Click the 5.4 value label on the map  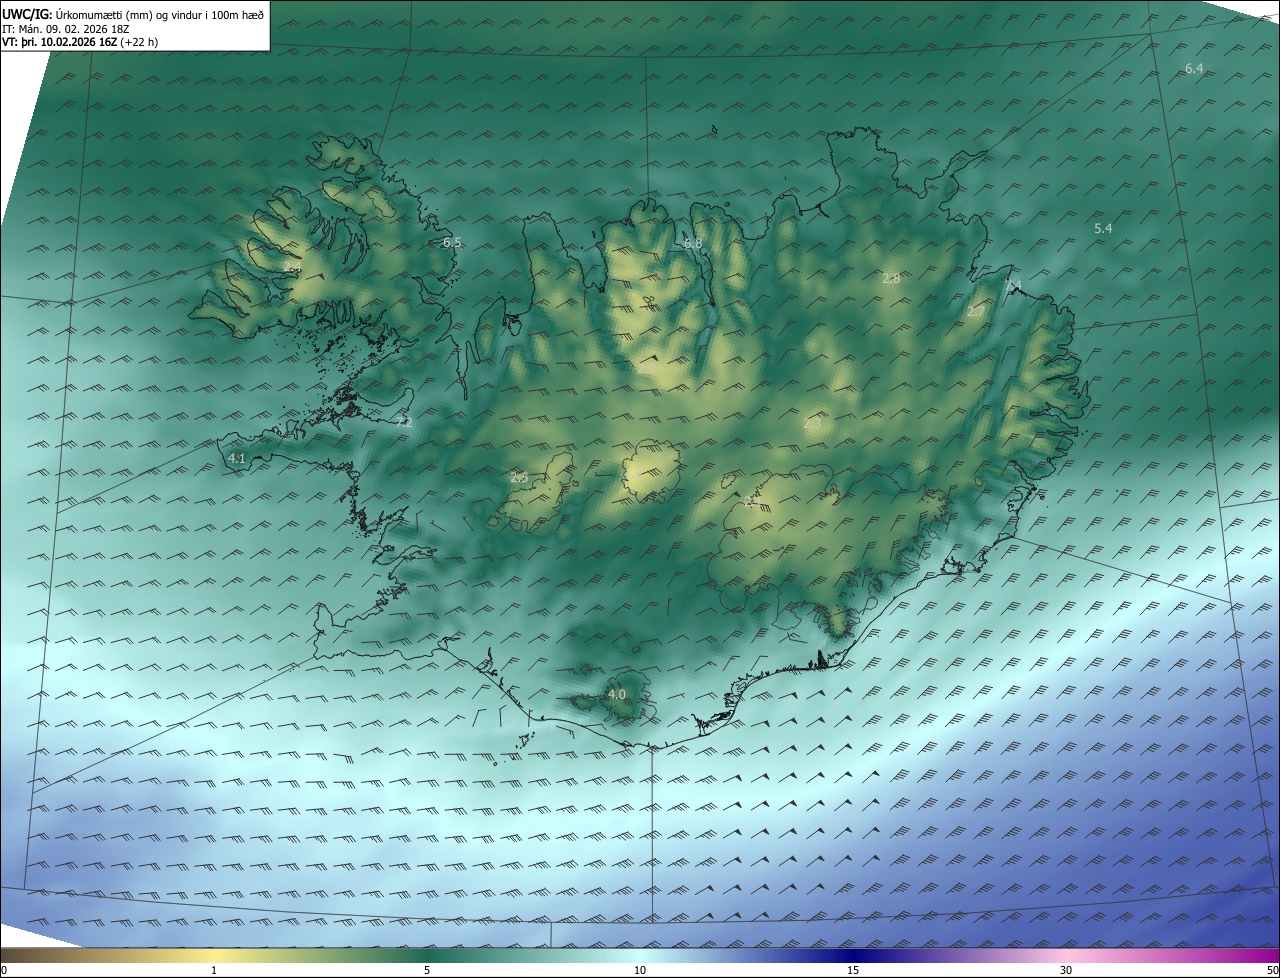click(x=1103, y=228)
